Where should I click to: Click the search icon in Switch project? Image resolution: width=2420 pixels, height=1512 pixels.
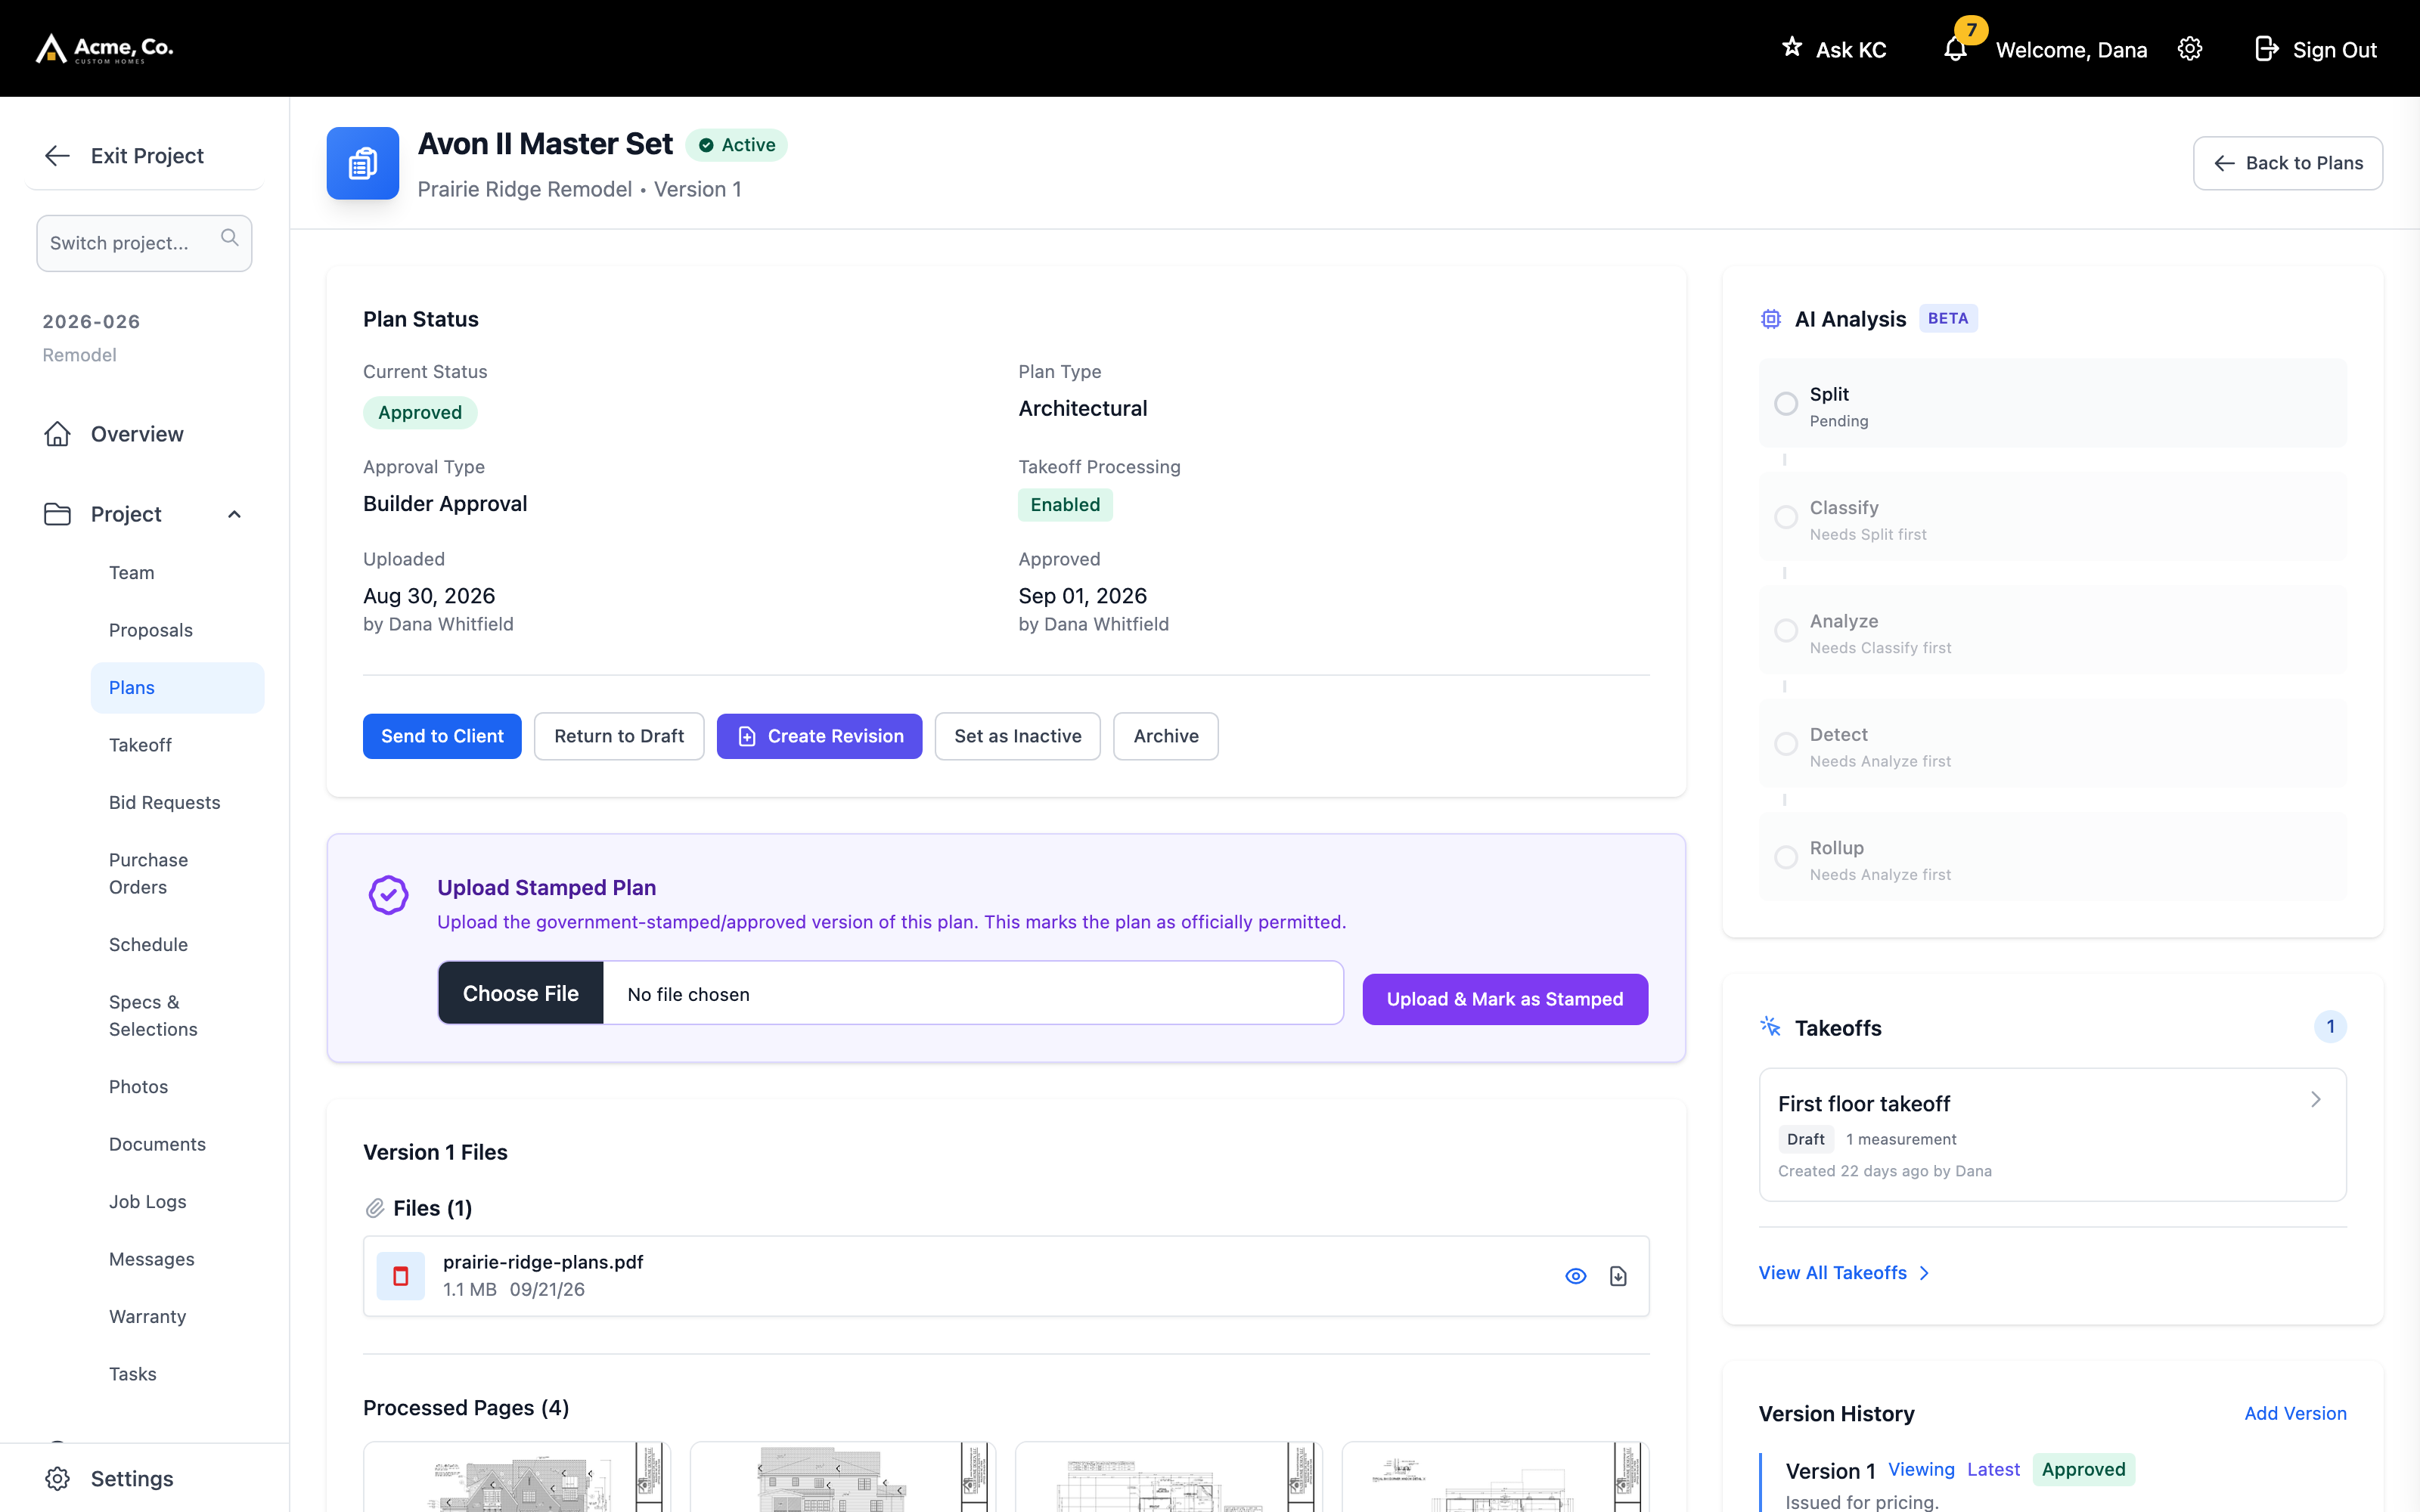tap(230, 238)
